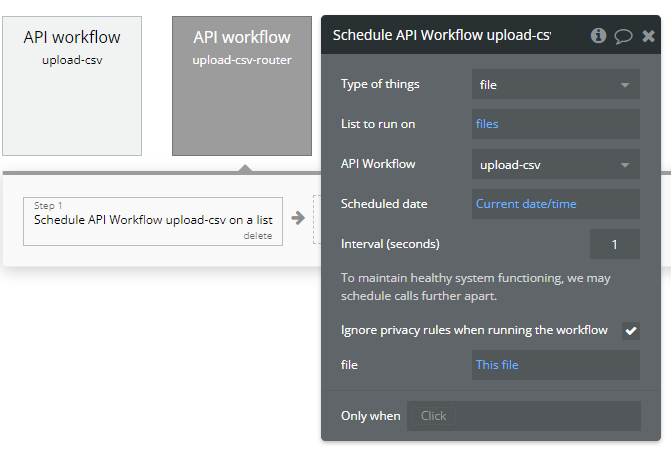The width and height of the screenshot is (671, 452).
Task: Click the arrow icon after Step 1
Action: coord(298,218)
